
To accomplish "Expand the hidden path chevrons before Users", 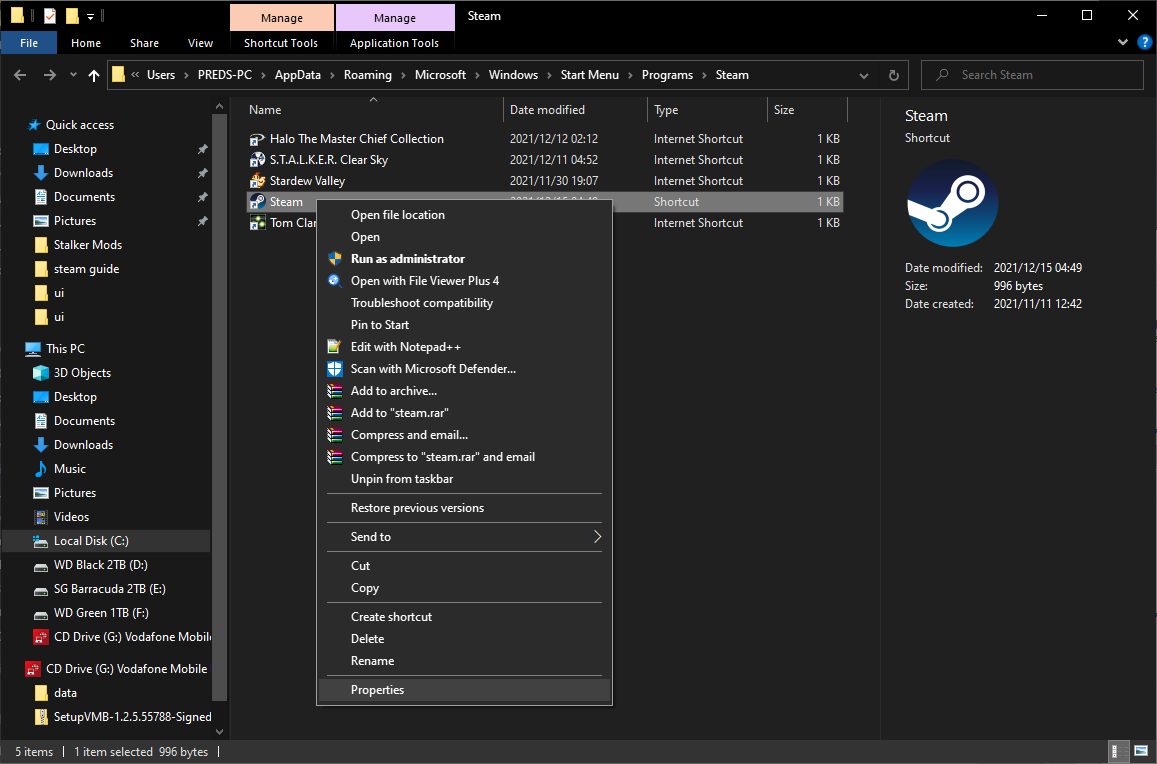I will tap(135, 75).
